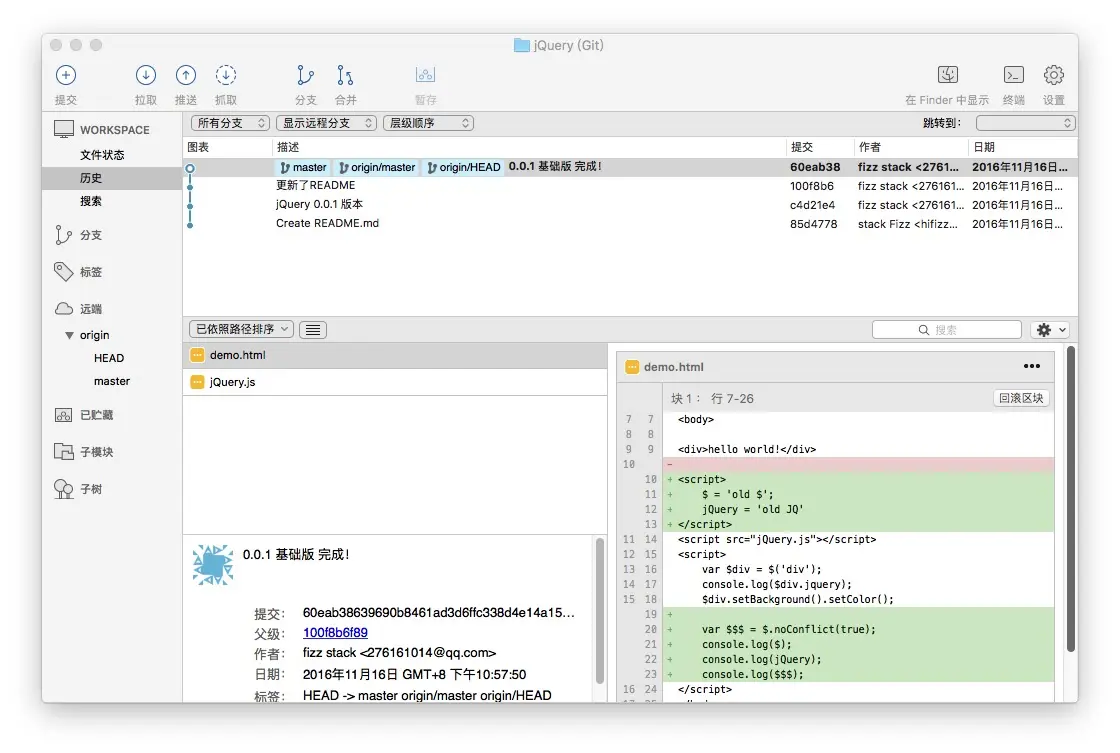Click the master branch label

point(304,167)
